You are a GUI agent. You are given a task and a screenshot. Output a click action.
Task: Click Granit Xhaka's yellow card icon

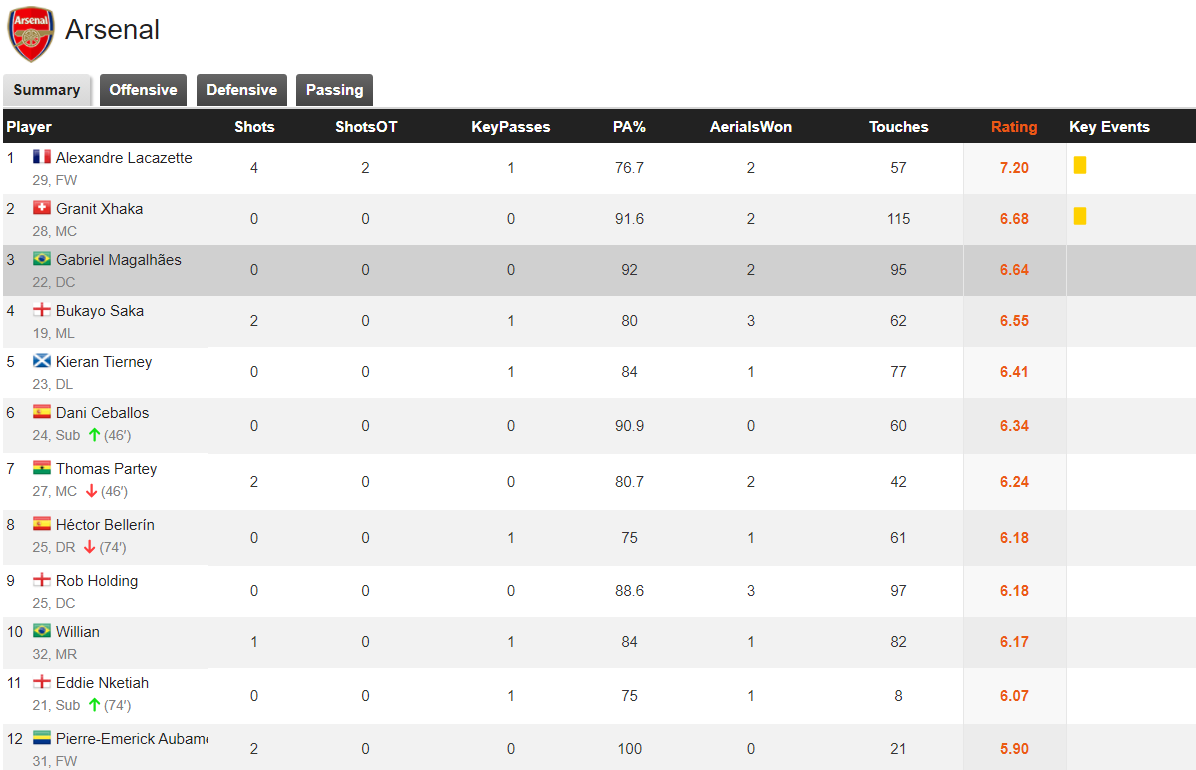1080,216
